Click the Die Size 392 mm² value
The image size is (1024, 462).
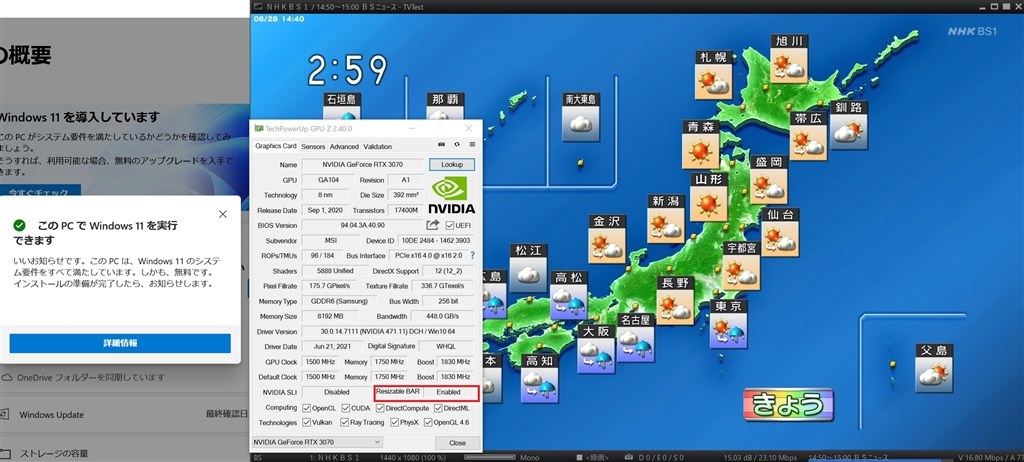point(406,195)
